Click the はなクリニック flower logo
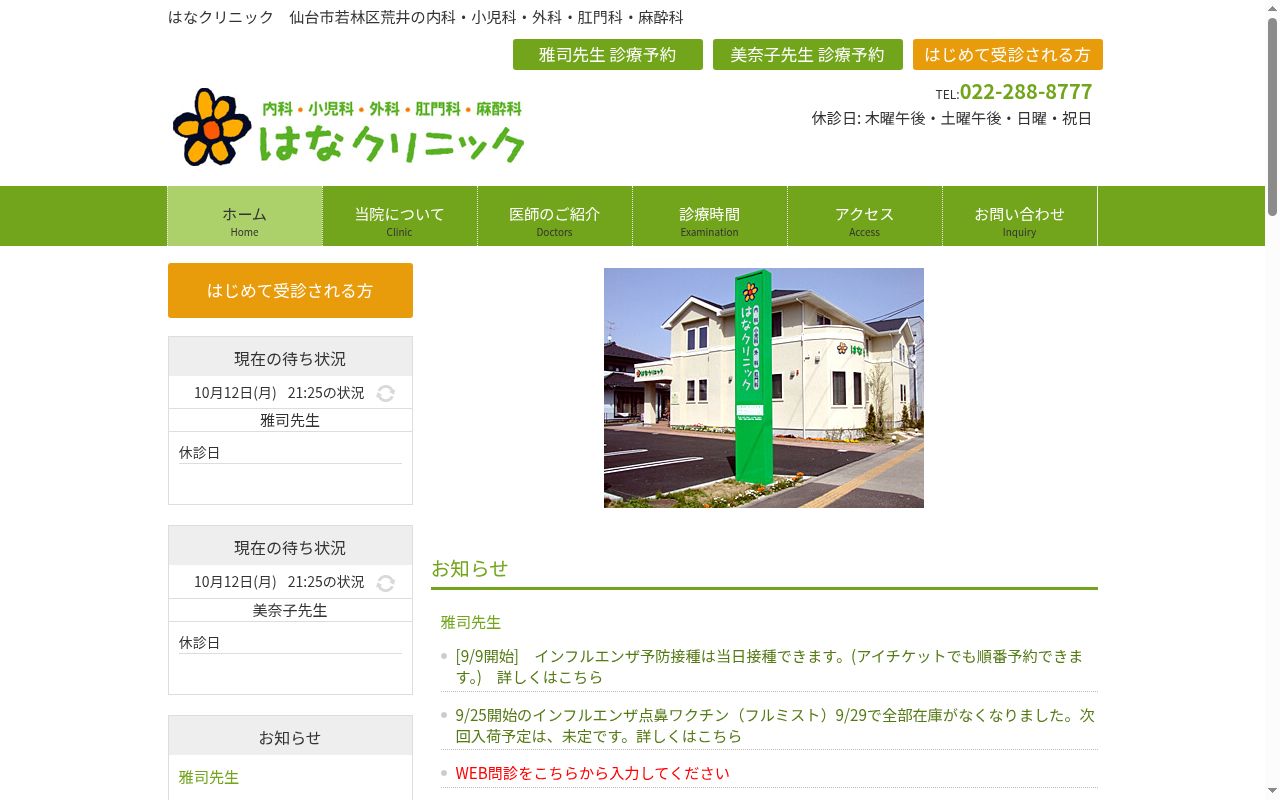This screenshot has height=800, width=1280. [349, 127]
